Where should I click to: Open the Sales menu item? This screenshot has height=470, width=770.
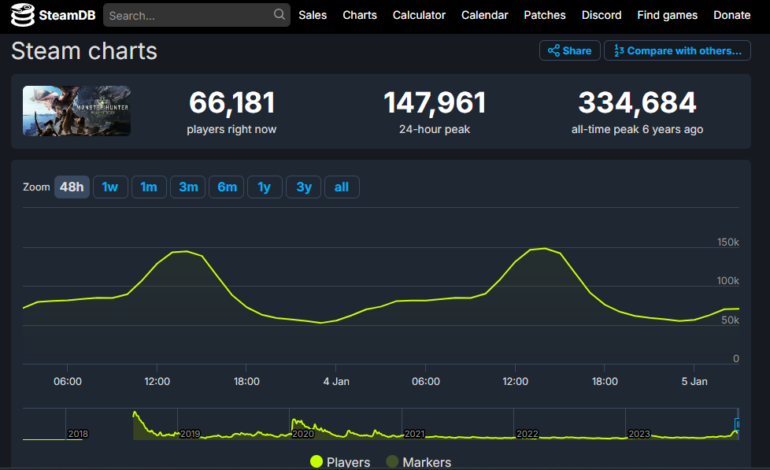point(312,15)
